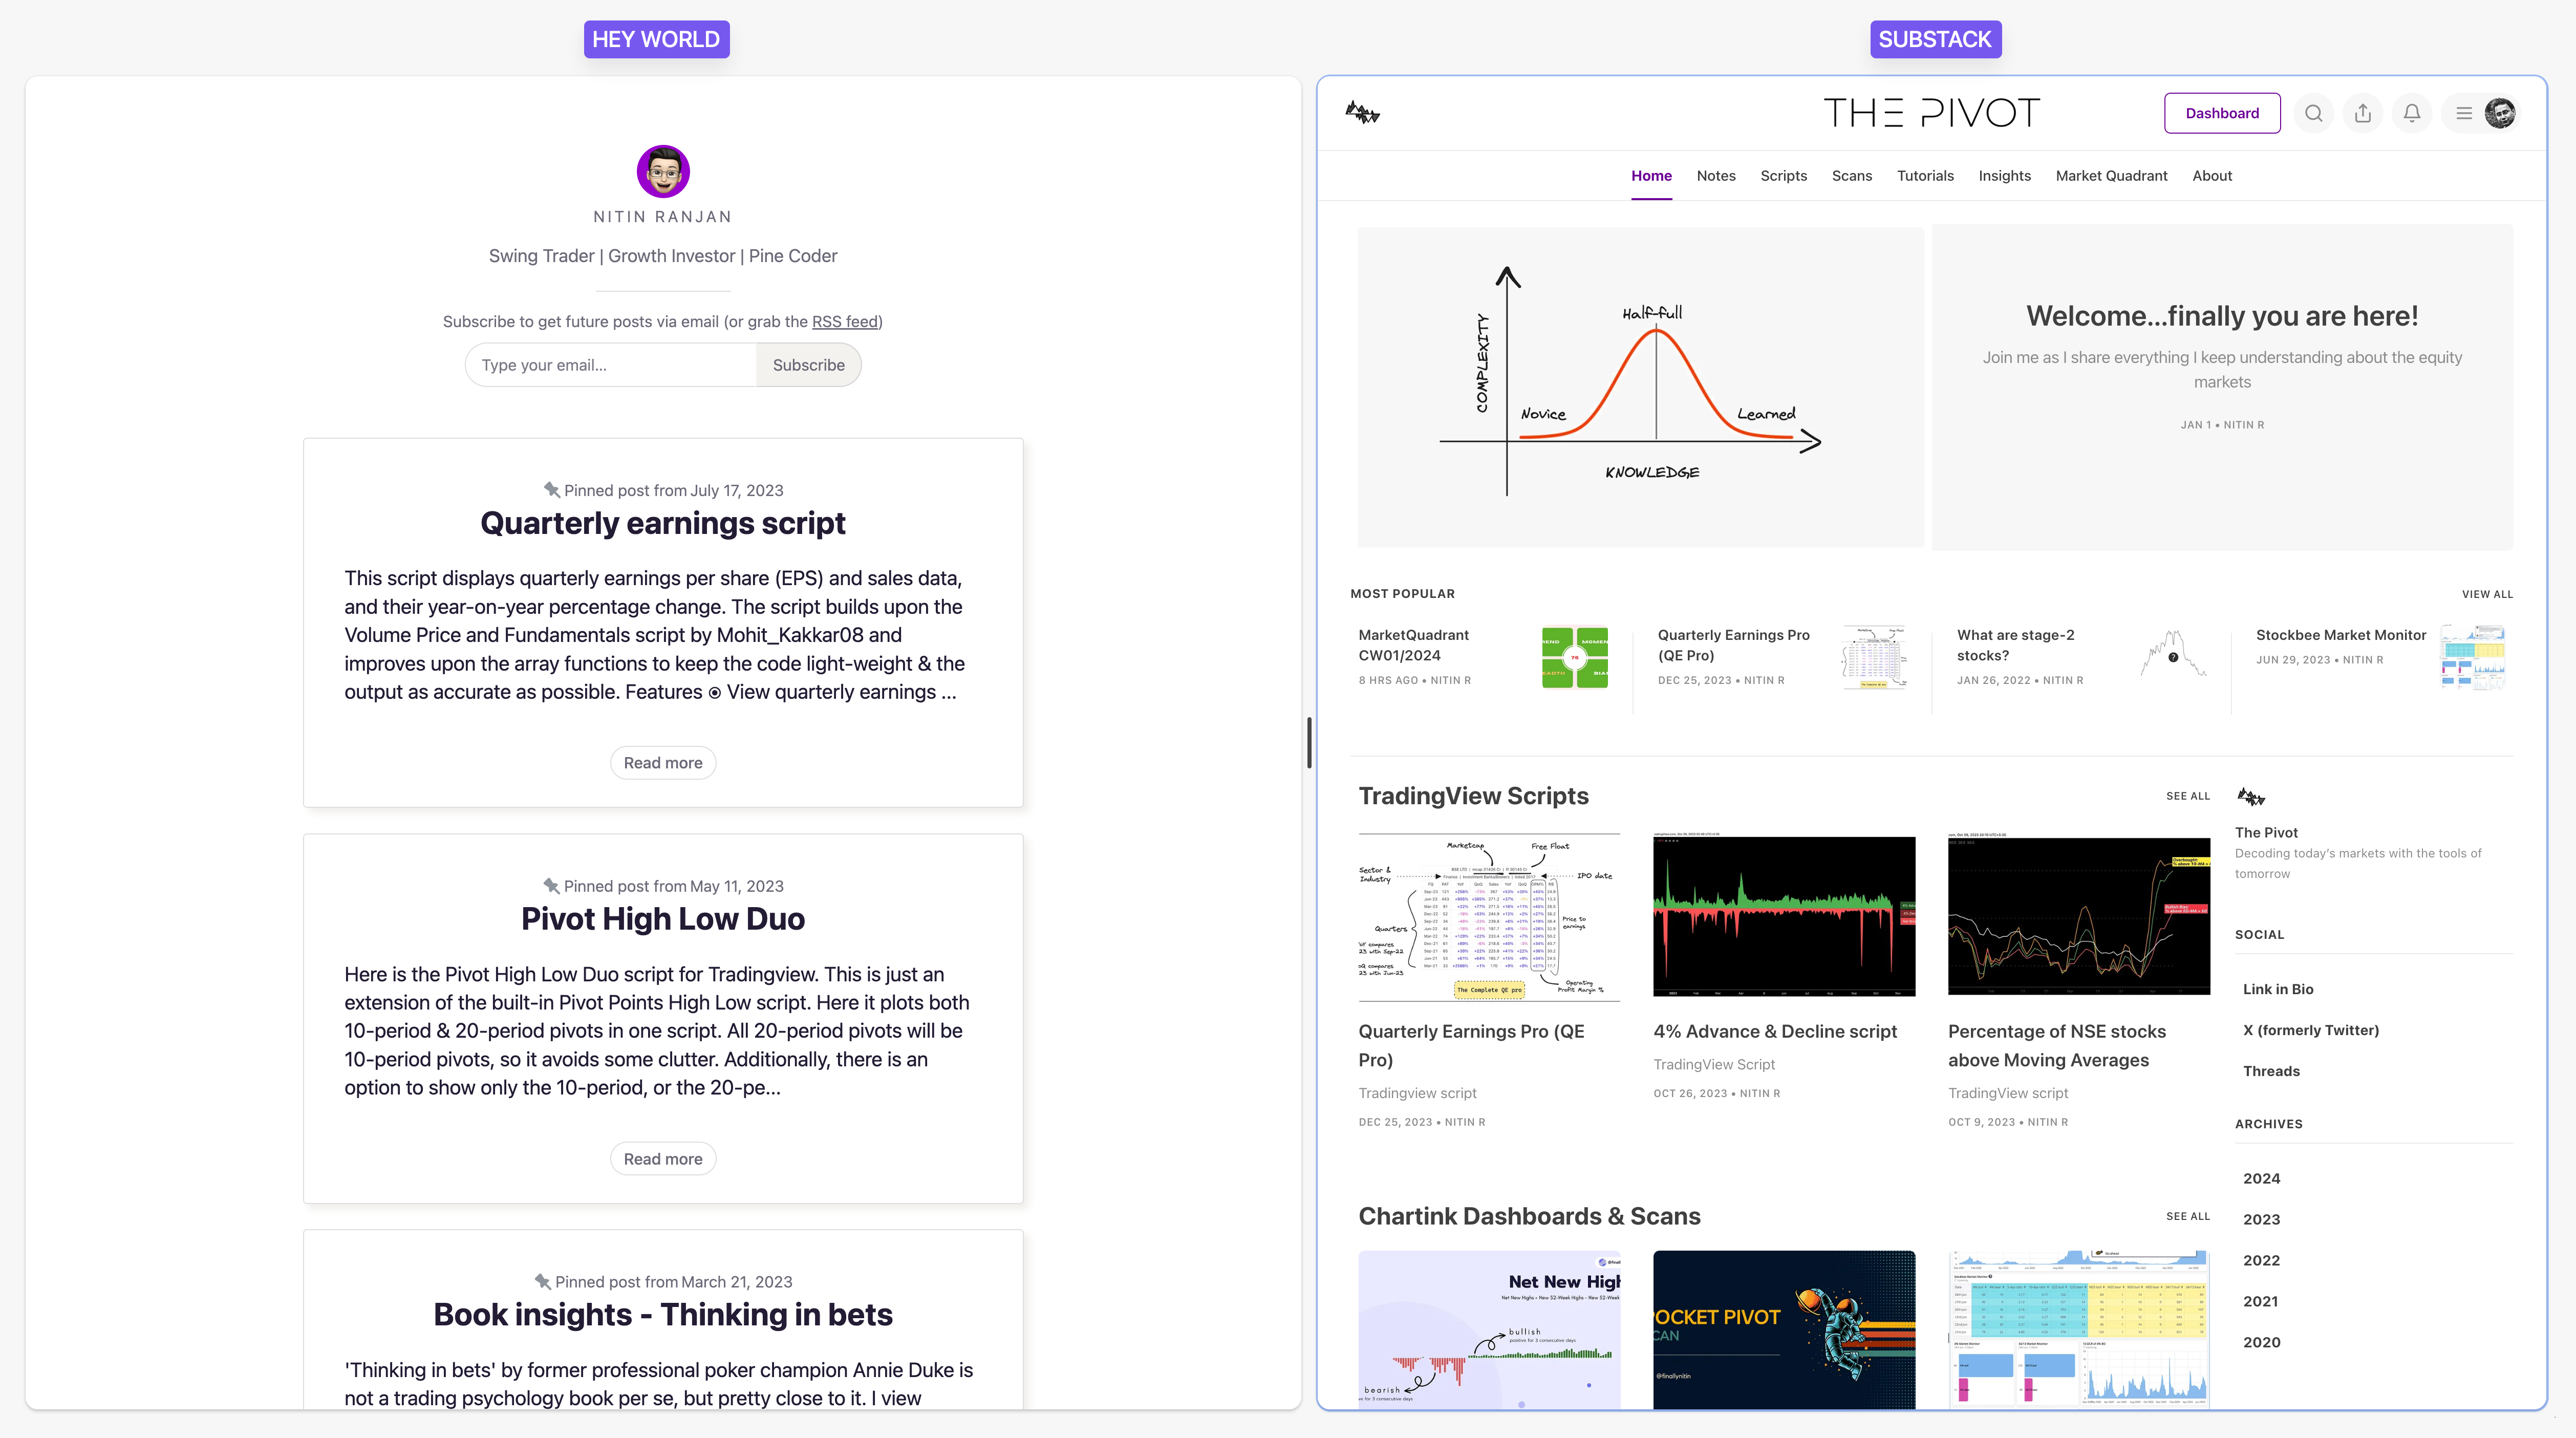Open the hamburger menu next to profile avatar

tap(2464, 113)
